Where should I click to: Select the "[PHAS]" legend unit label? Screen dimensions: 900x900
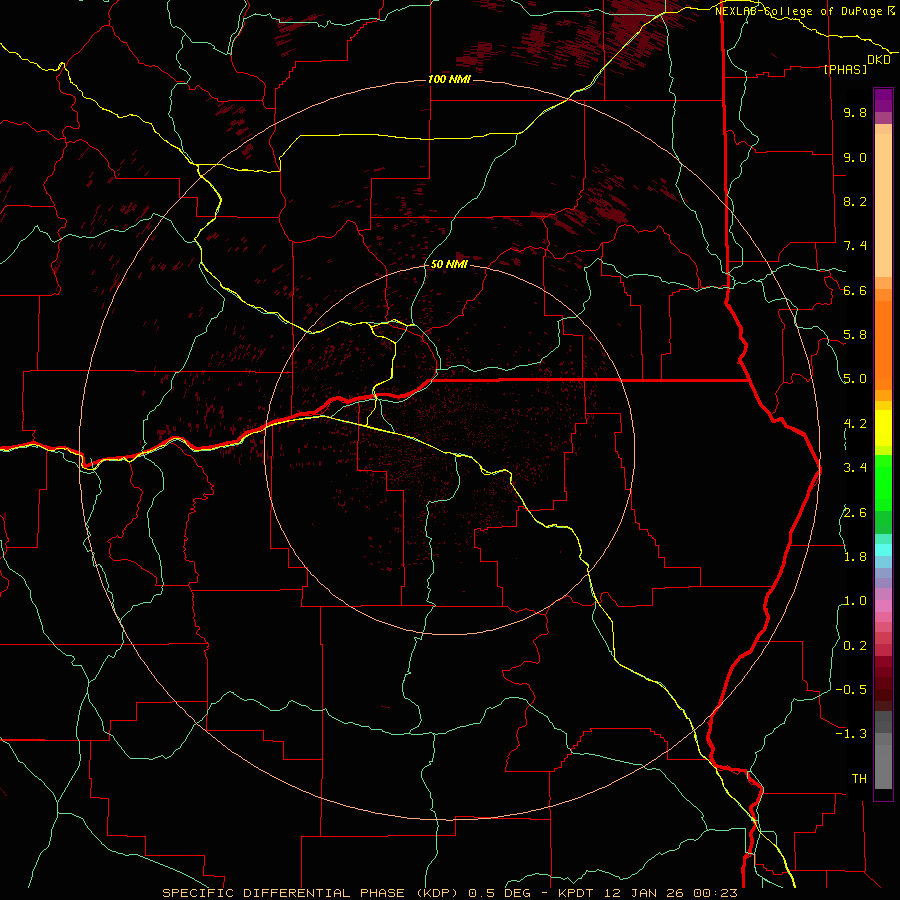pos(845,69)
